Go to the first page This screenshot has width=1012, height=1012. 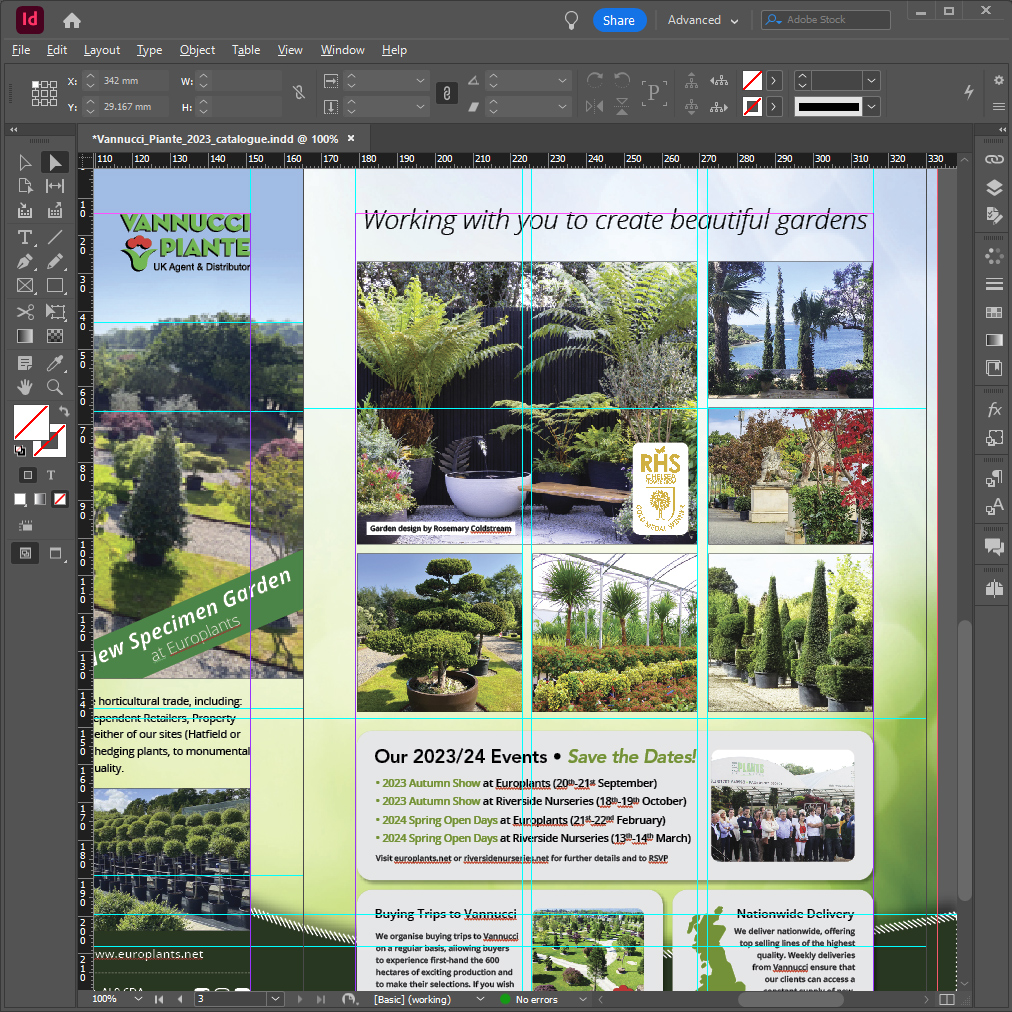click(x=159, y=999)
